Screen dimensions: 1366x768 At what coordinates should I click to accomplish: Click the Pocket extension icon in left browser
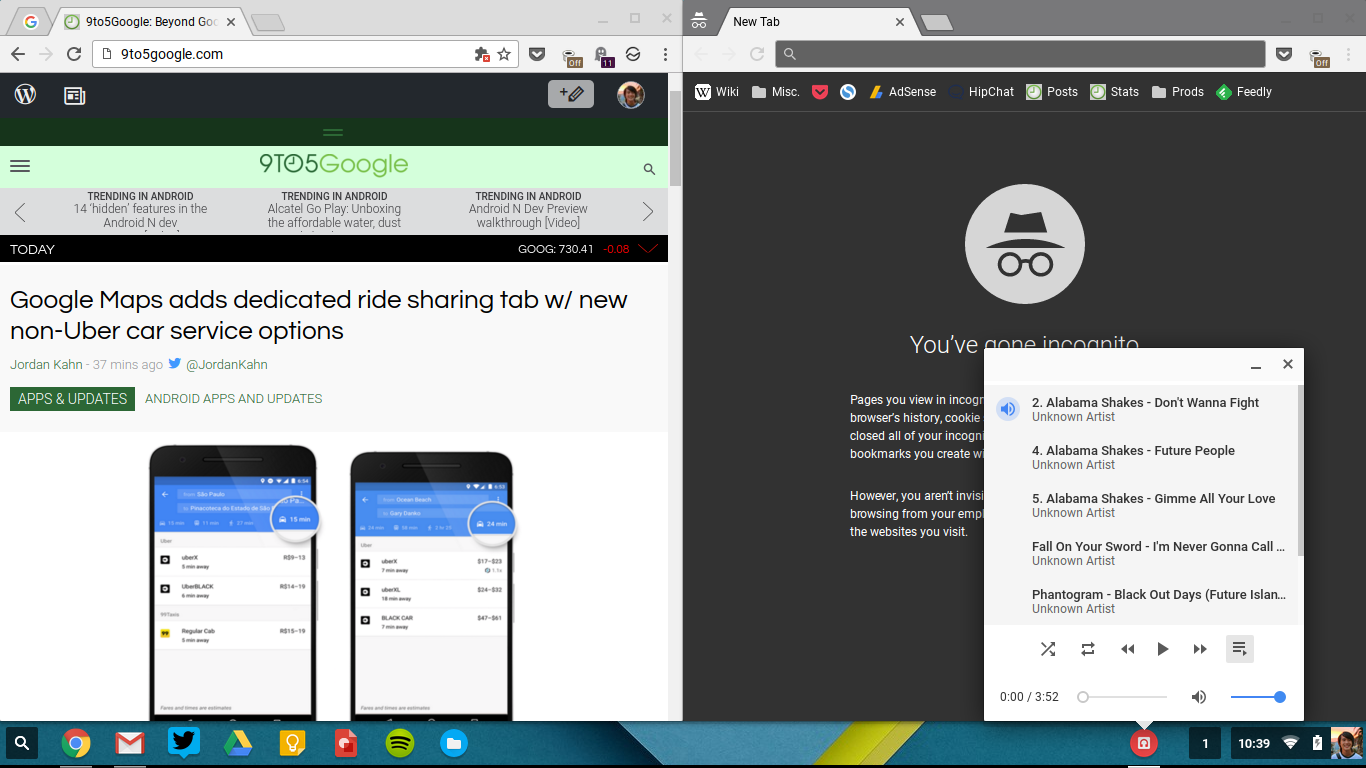click(537, 54)
